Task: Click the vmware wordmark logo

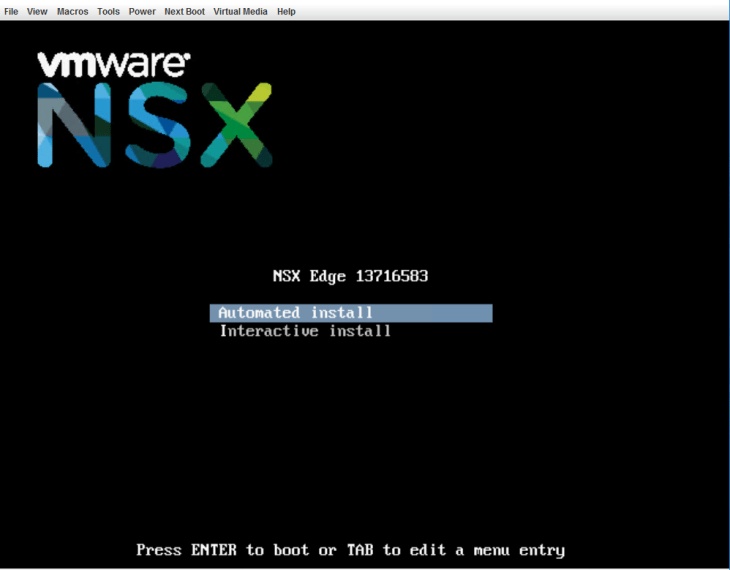Action: tap(113, 64)
